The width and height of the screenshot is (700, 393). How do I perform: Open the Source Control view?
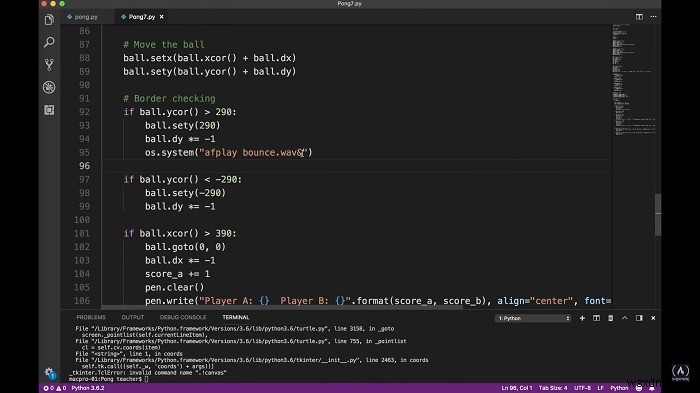coord(49,64)
